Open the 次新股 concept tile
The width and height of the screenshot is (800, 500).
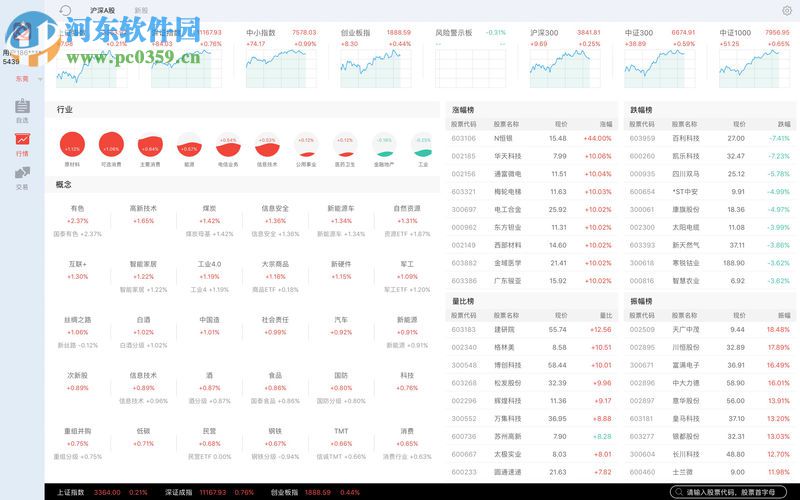[78, 381]
